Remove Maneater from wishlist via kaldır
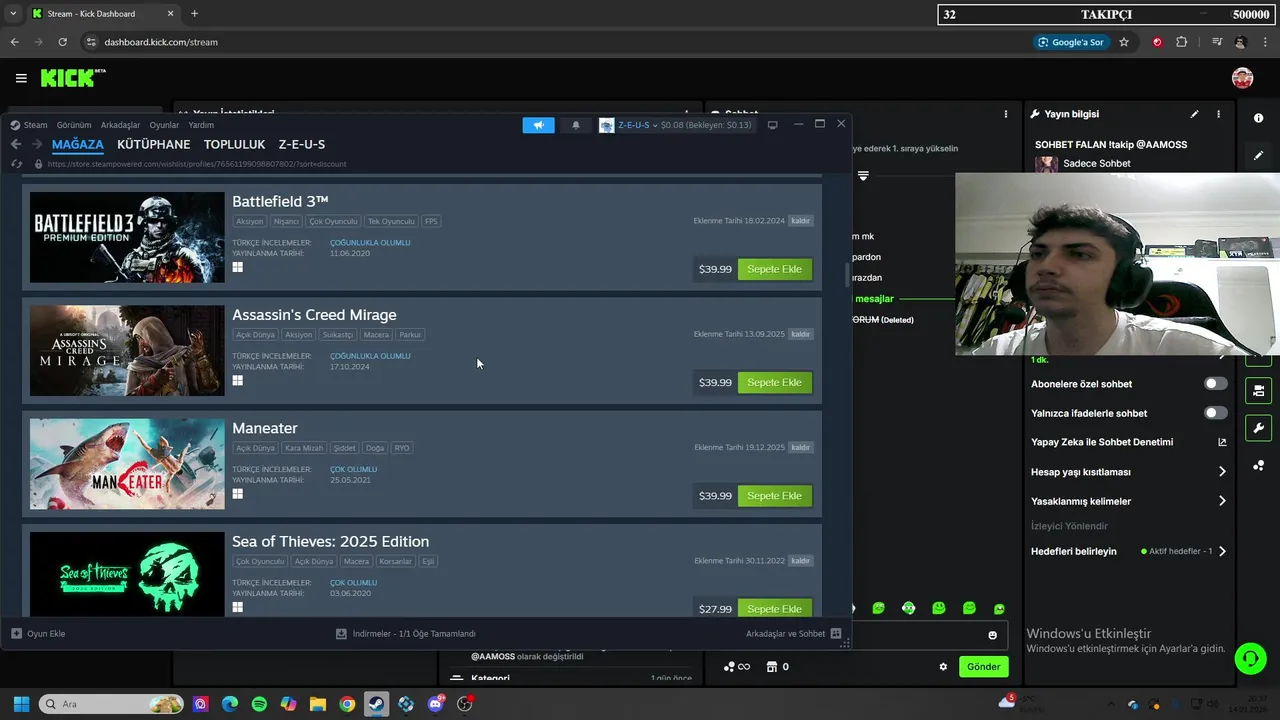Viewport: 1280px width, 720px height. click(x=800, y=447)
